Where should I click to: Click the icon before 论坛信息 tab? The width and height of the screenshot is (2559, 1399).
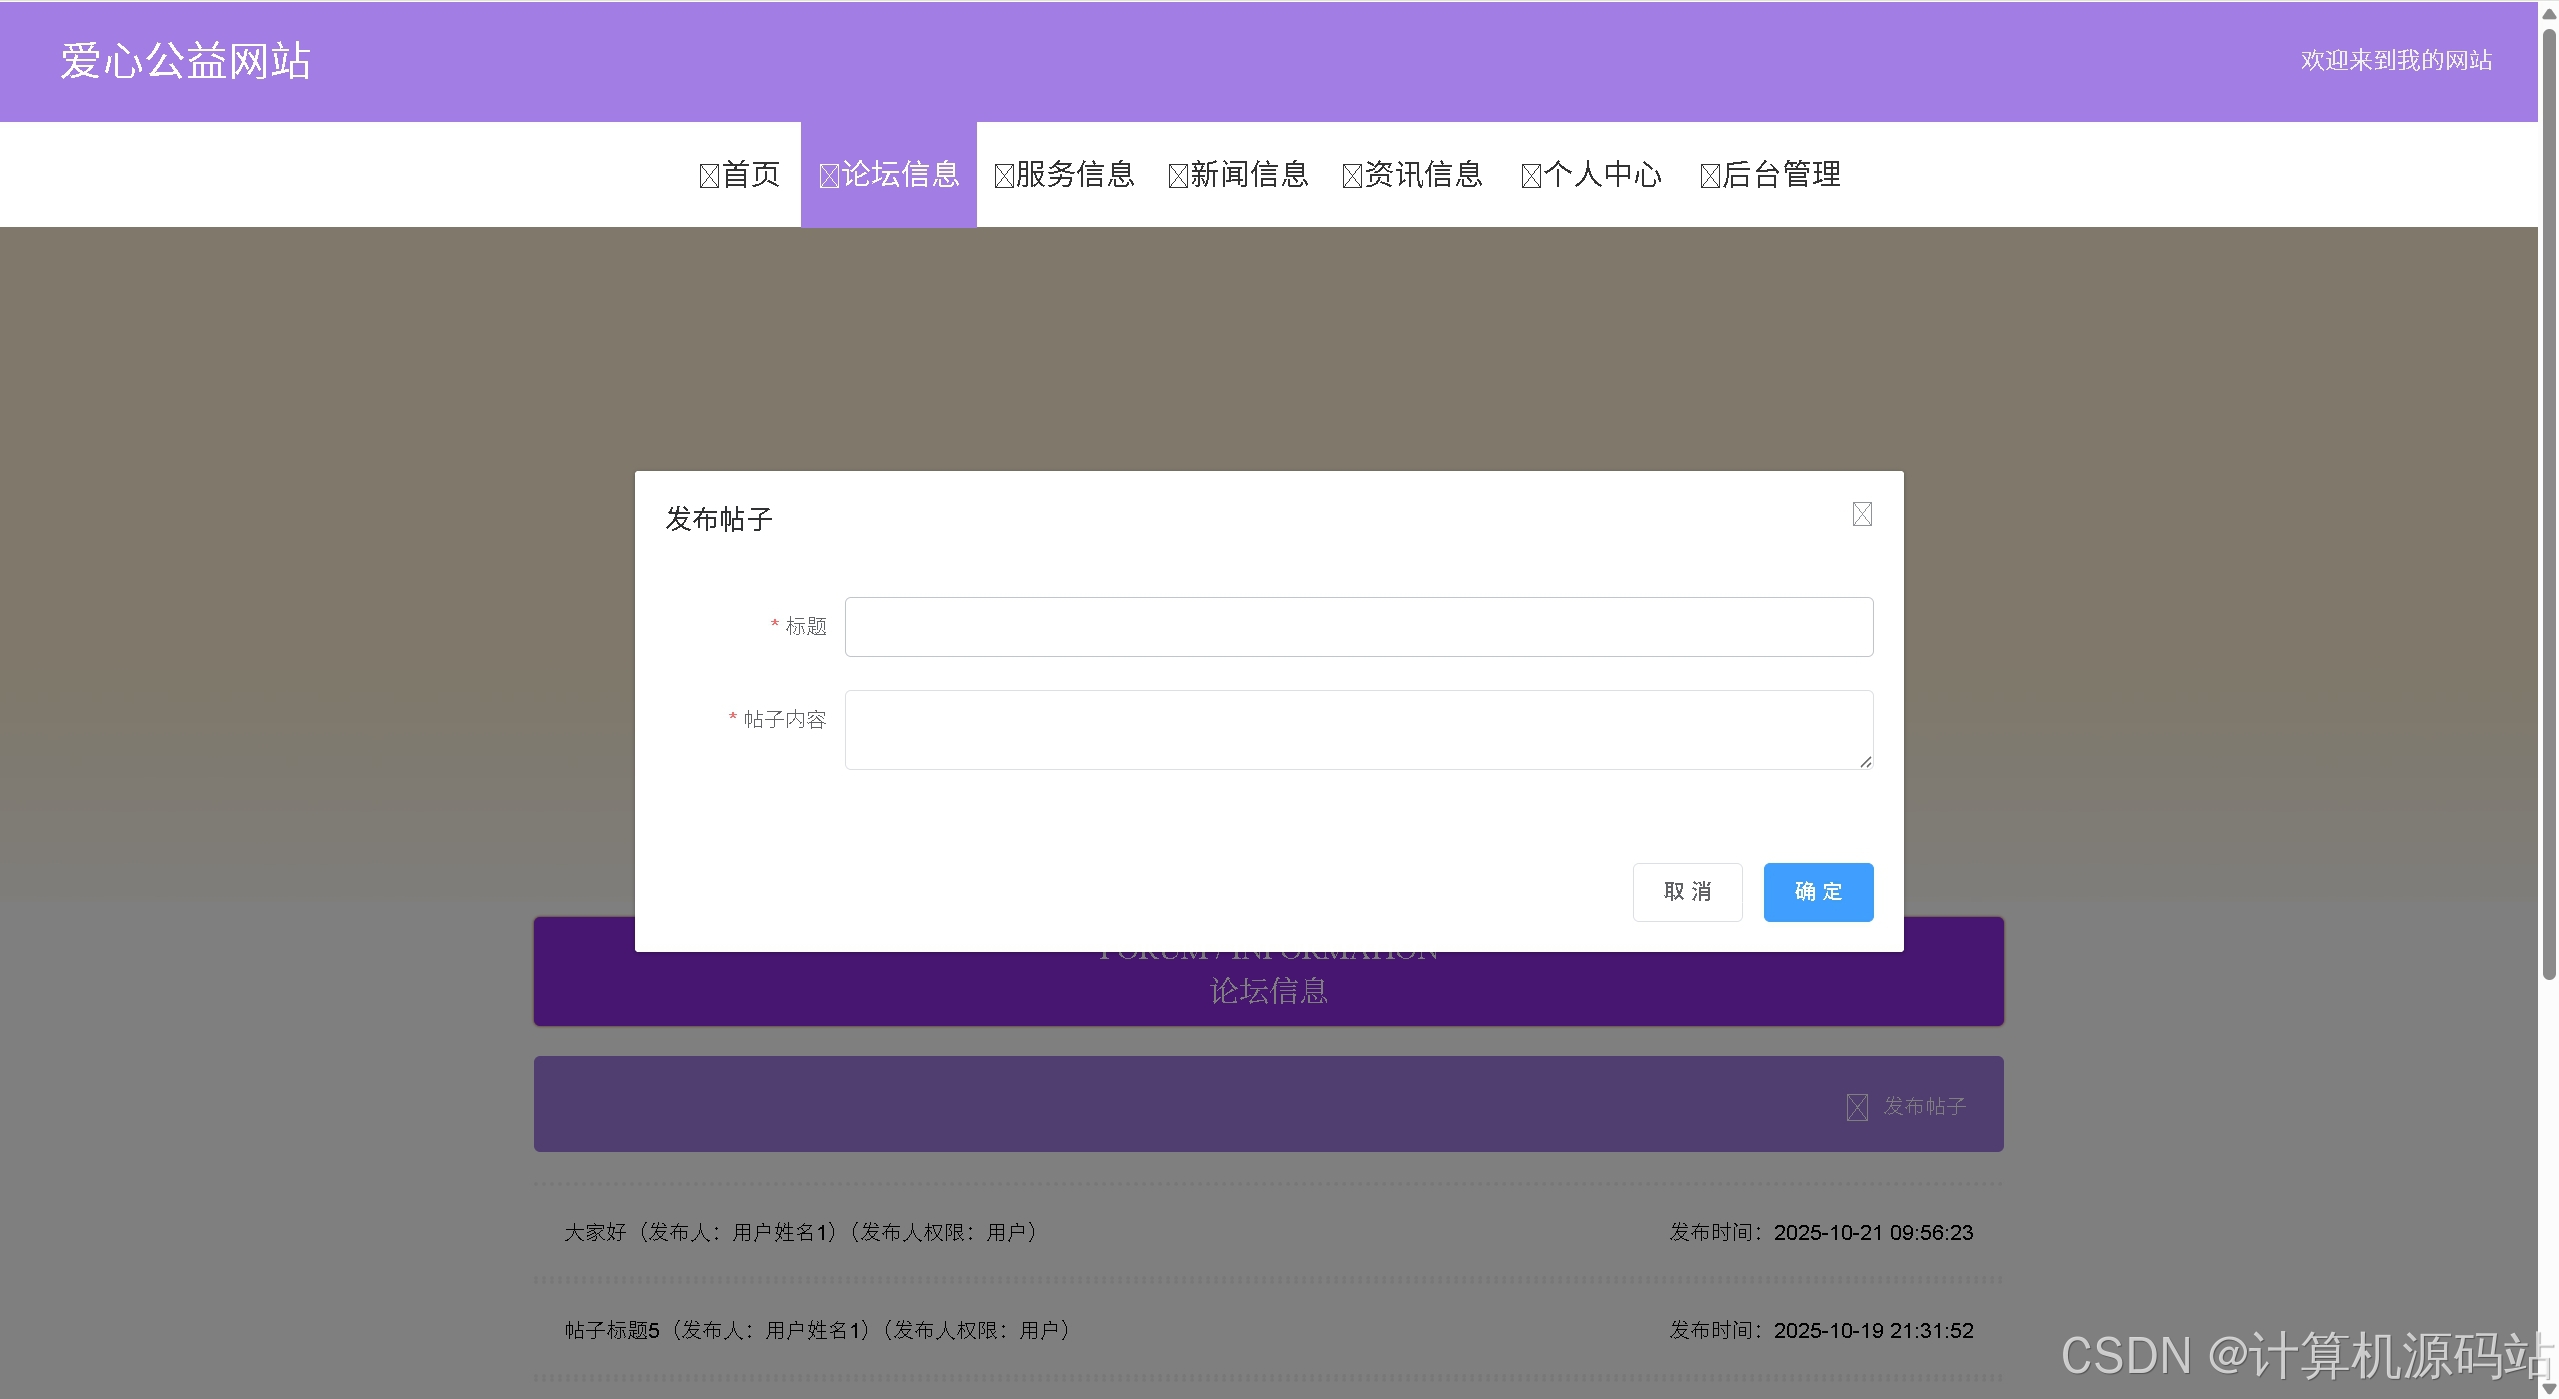pos(828,177)
